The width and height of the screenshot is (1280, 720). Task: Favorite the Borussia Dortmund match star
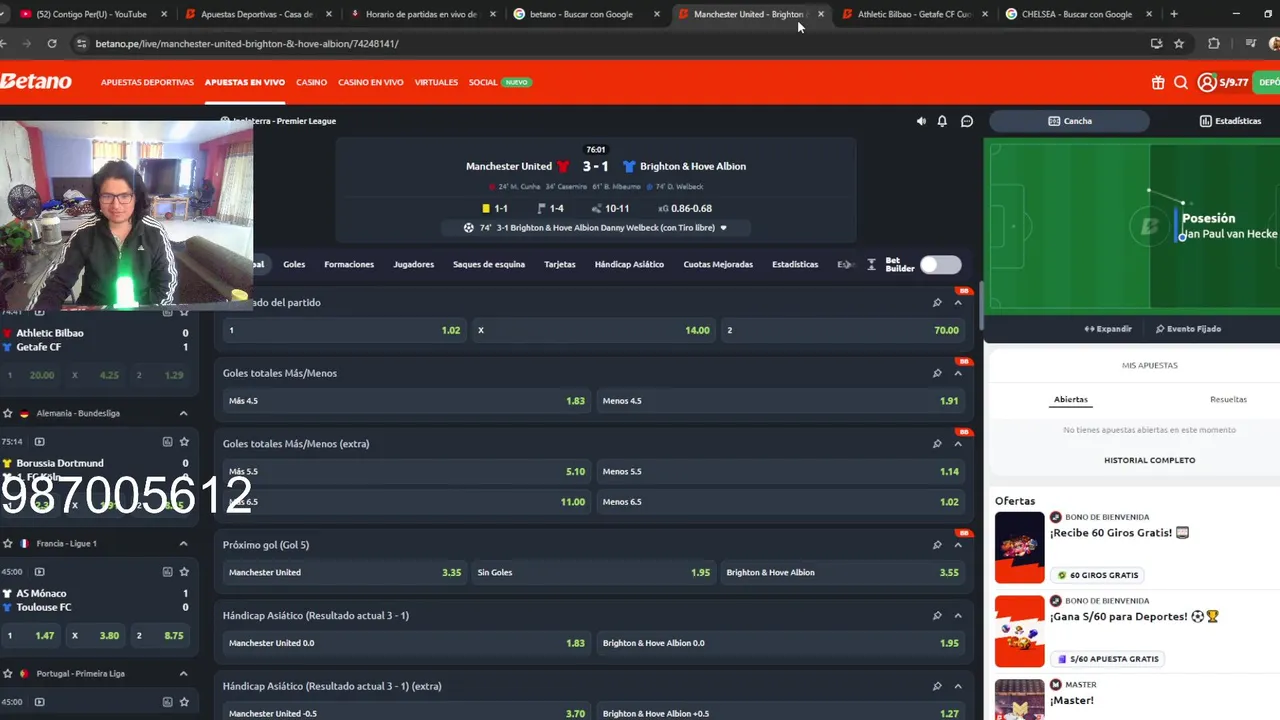pos(184,441)
